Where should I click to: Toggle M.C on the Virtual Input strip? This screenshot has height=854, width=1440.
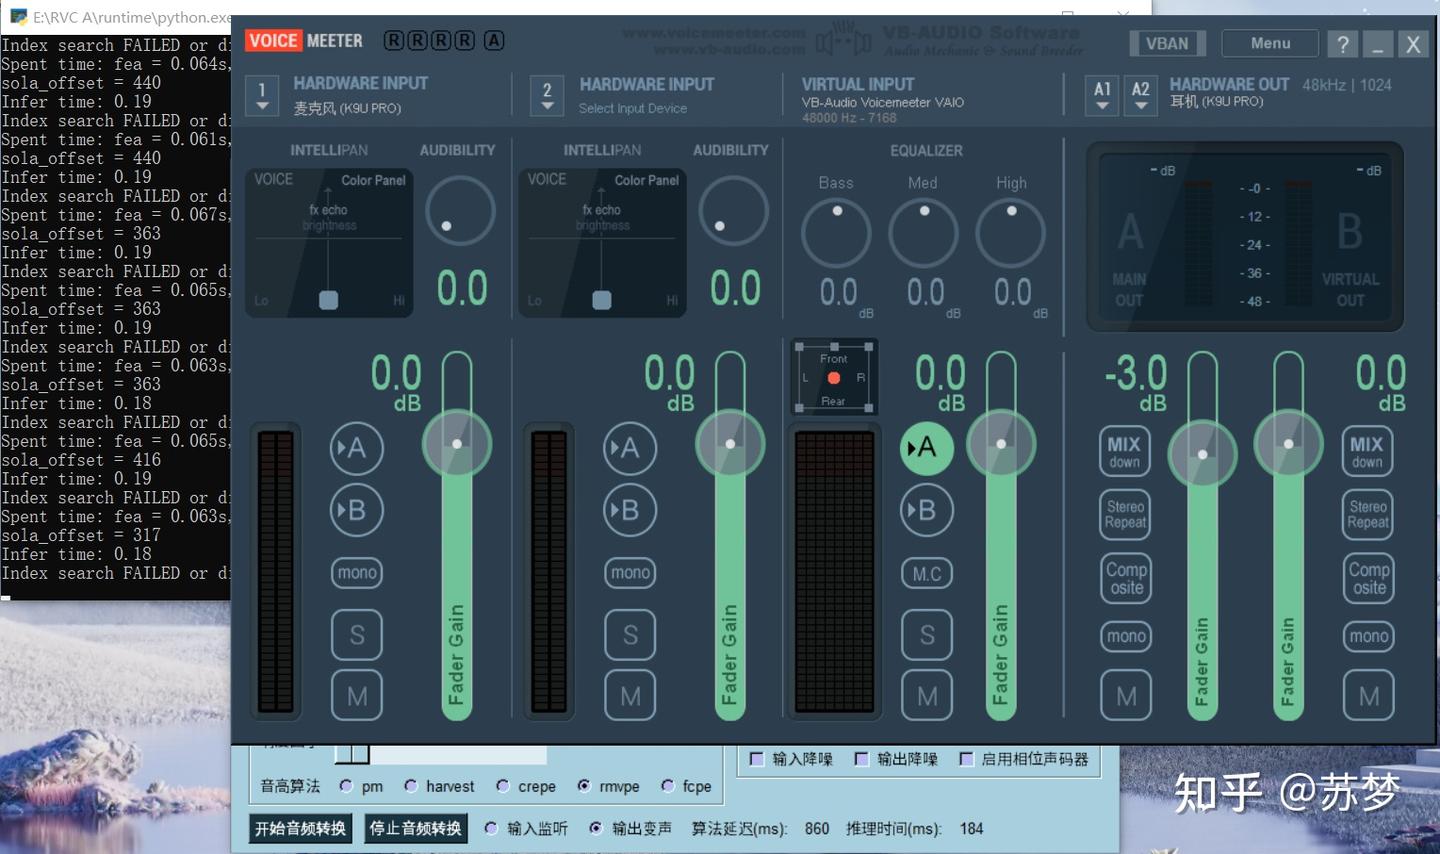point(927,574)
